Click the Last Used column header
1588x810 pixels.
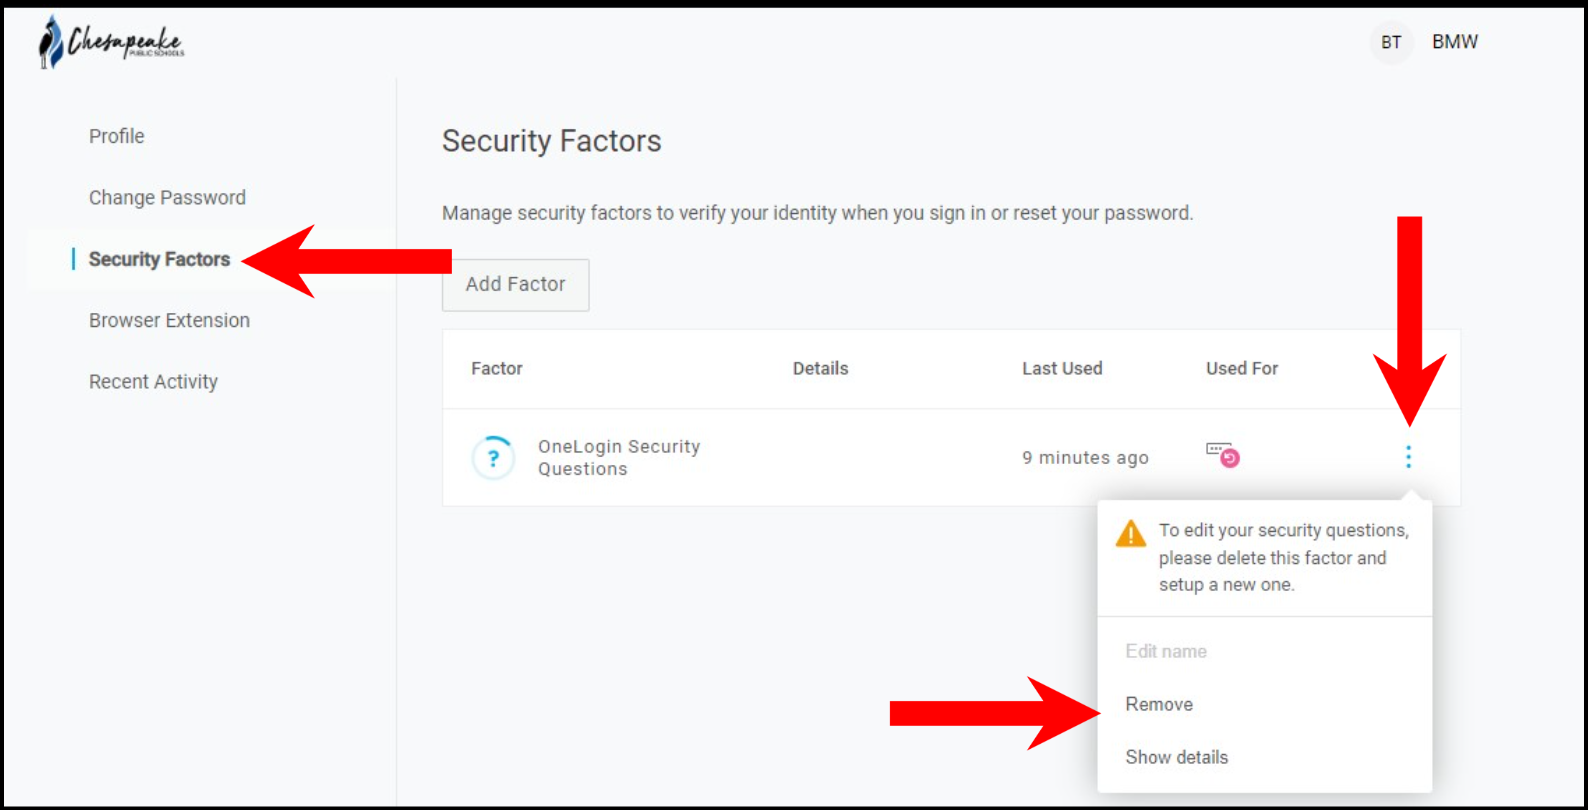(1062, 368)
